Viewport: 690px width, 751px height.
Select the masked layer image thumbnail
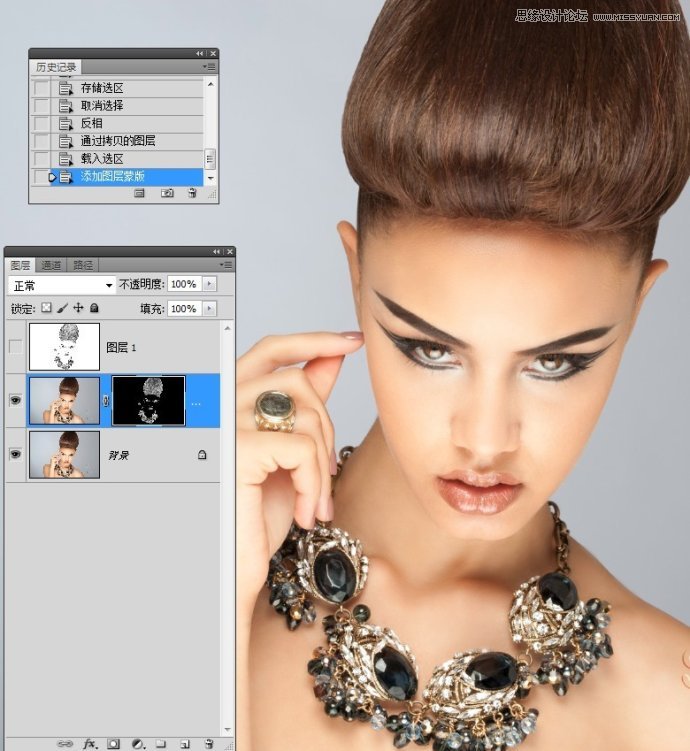64,400
